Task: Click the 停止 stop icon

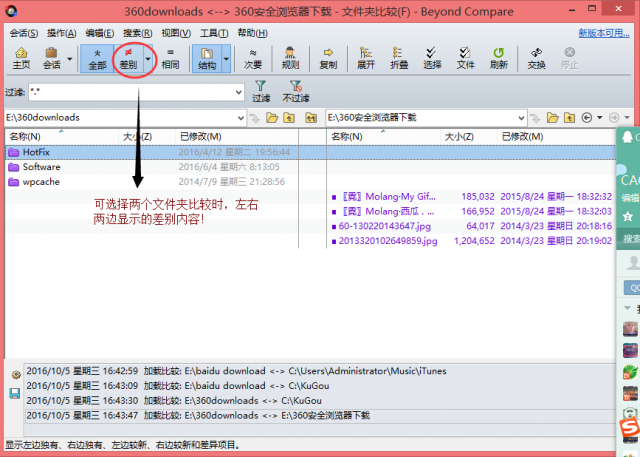Action: (x=569, y=58)
